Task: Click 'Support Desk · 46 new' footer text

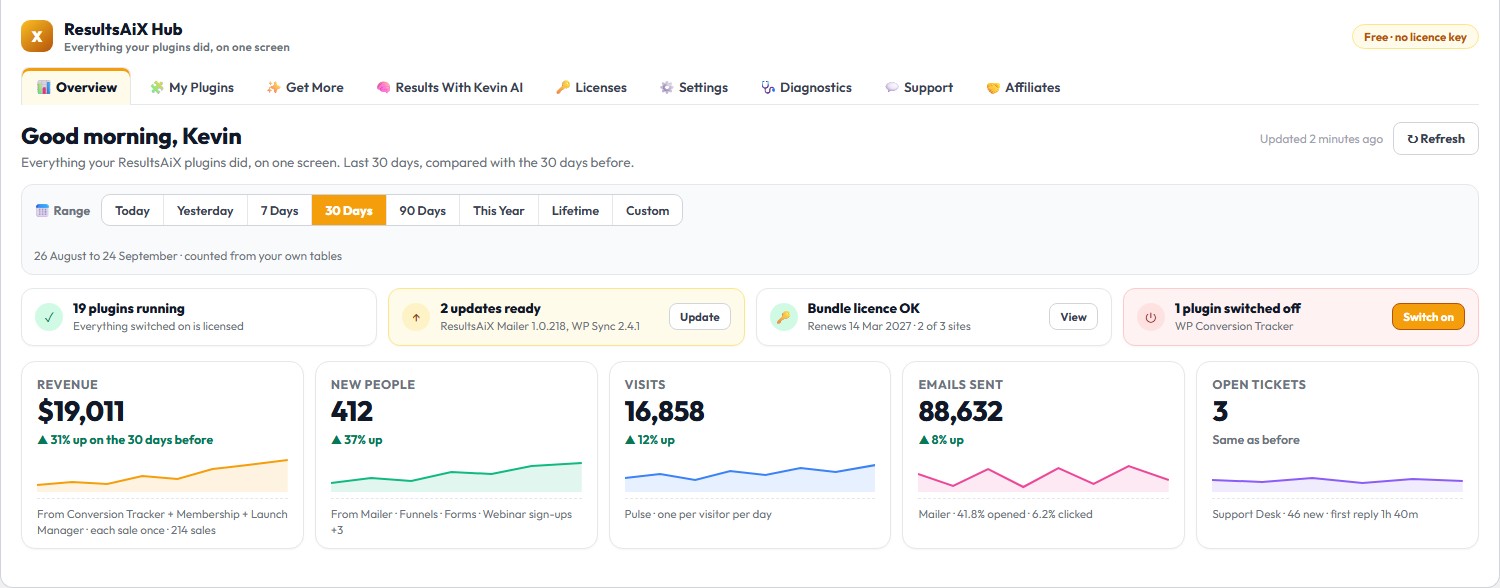Action: tap(1258, 515)
